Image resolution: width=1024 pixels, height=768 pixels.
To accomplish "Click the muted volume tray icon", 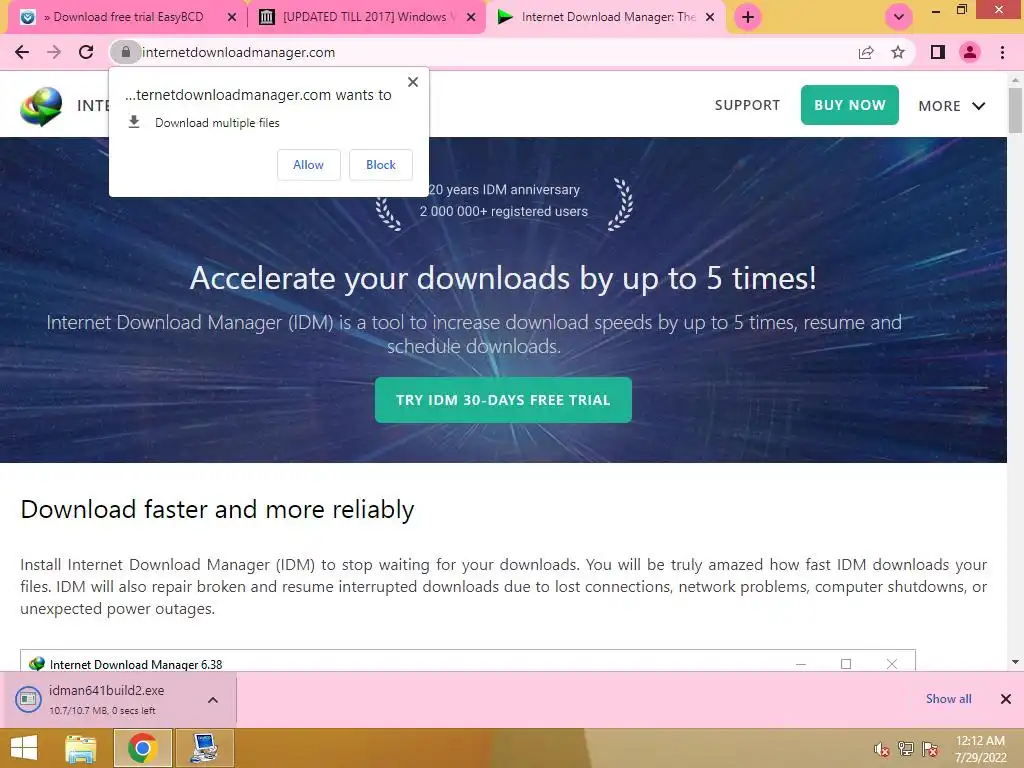I will coord(882,750).
